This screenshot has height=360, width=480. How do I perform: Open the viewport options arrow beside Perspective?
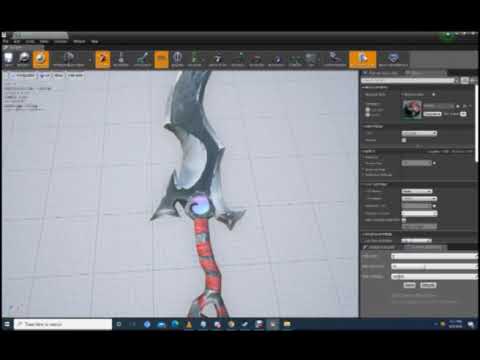coord(6,76)
